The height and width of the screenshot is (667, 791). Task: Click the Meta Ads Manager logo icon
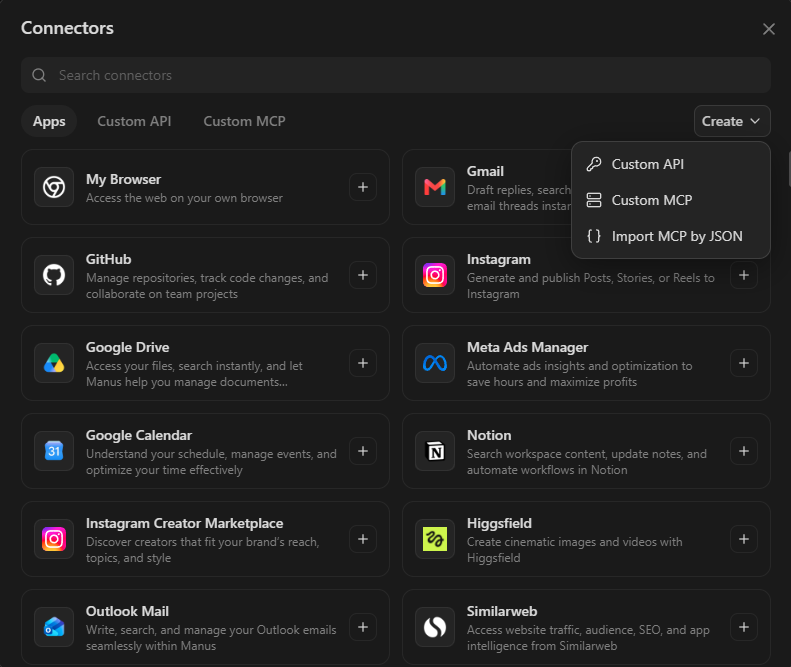pyautogui.click(x=435, y=363)
